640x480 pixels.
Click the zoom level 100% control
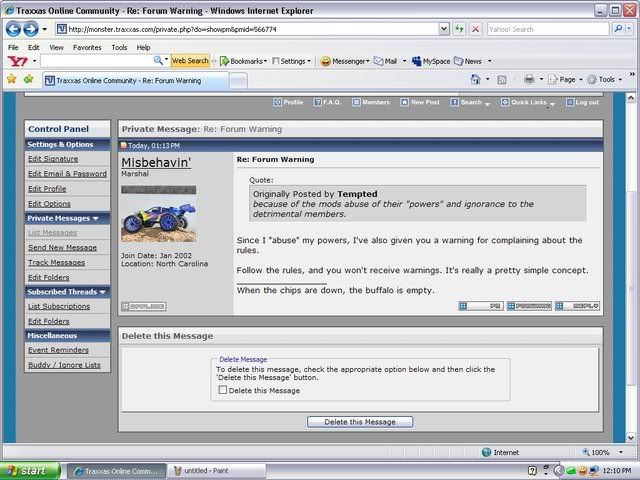603,452
